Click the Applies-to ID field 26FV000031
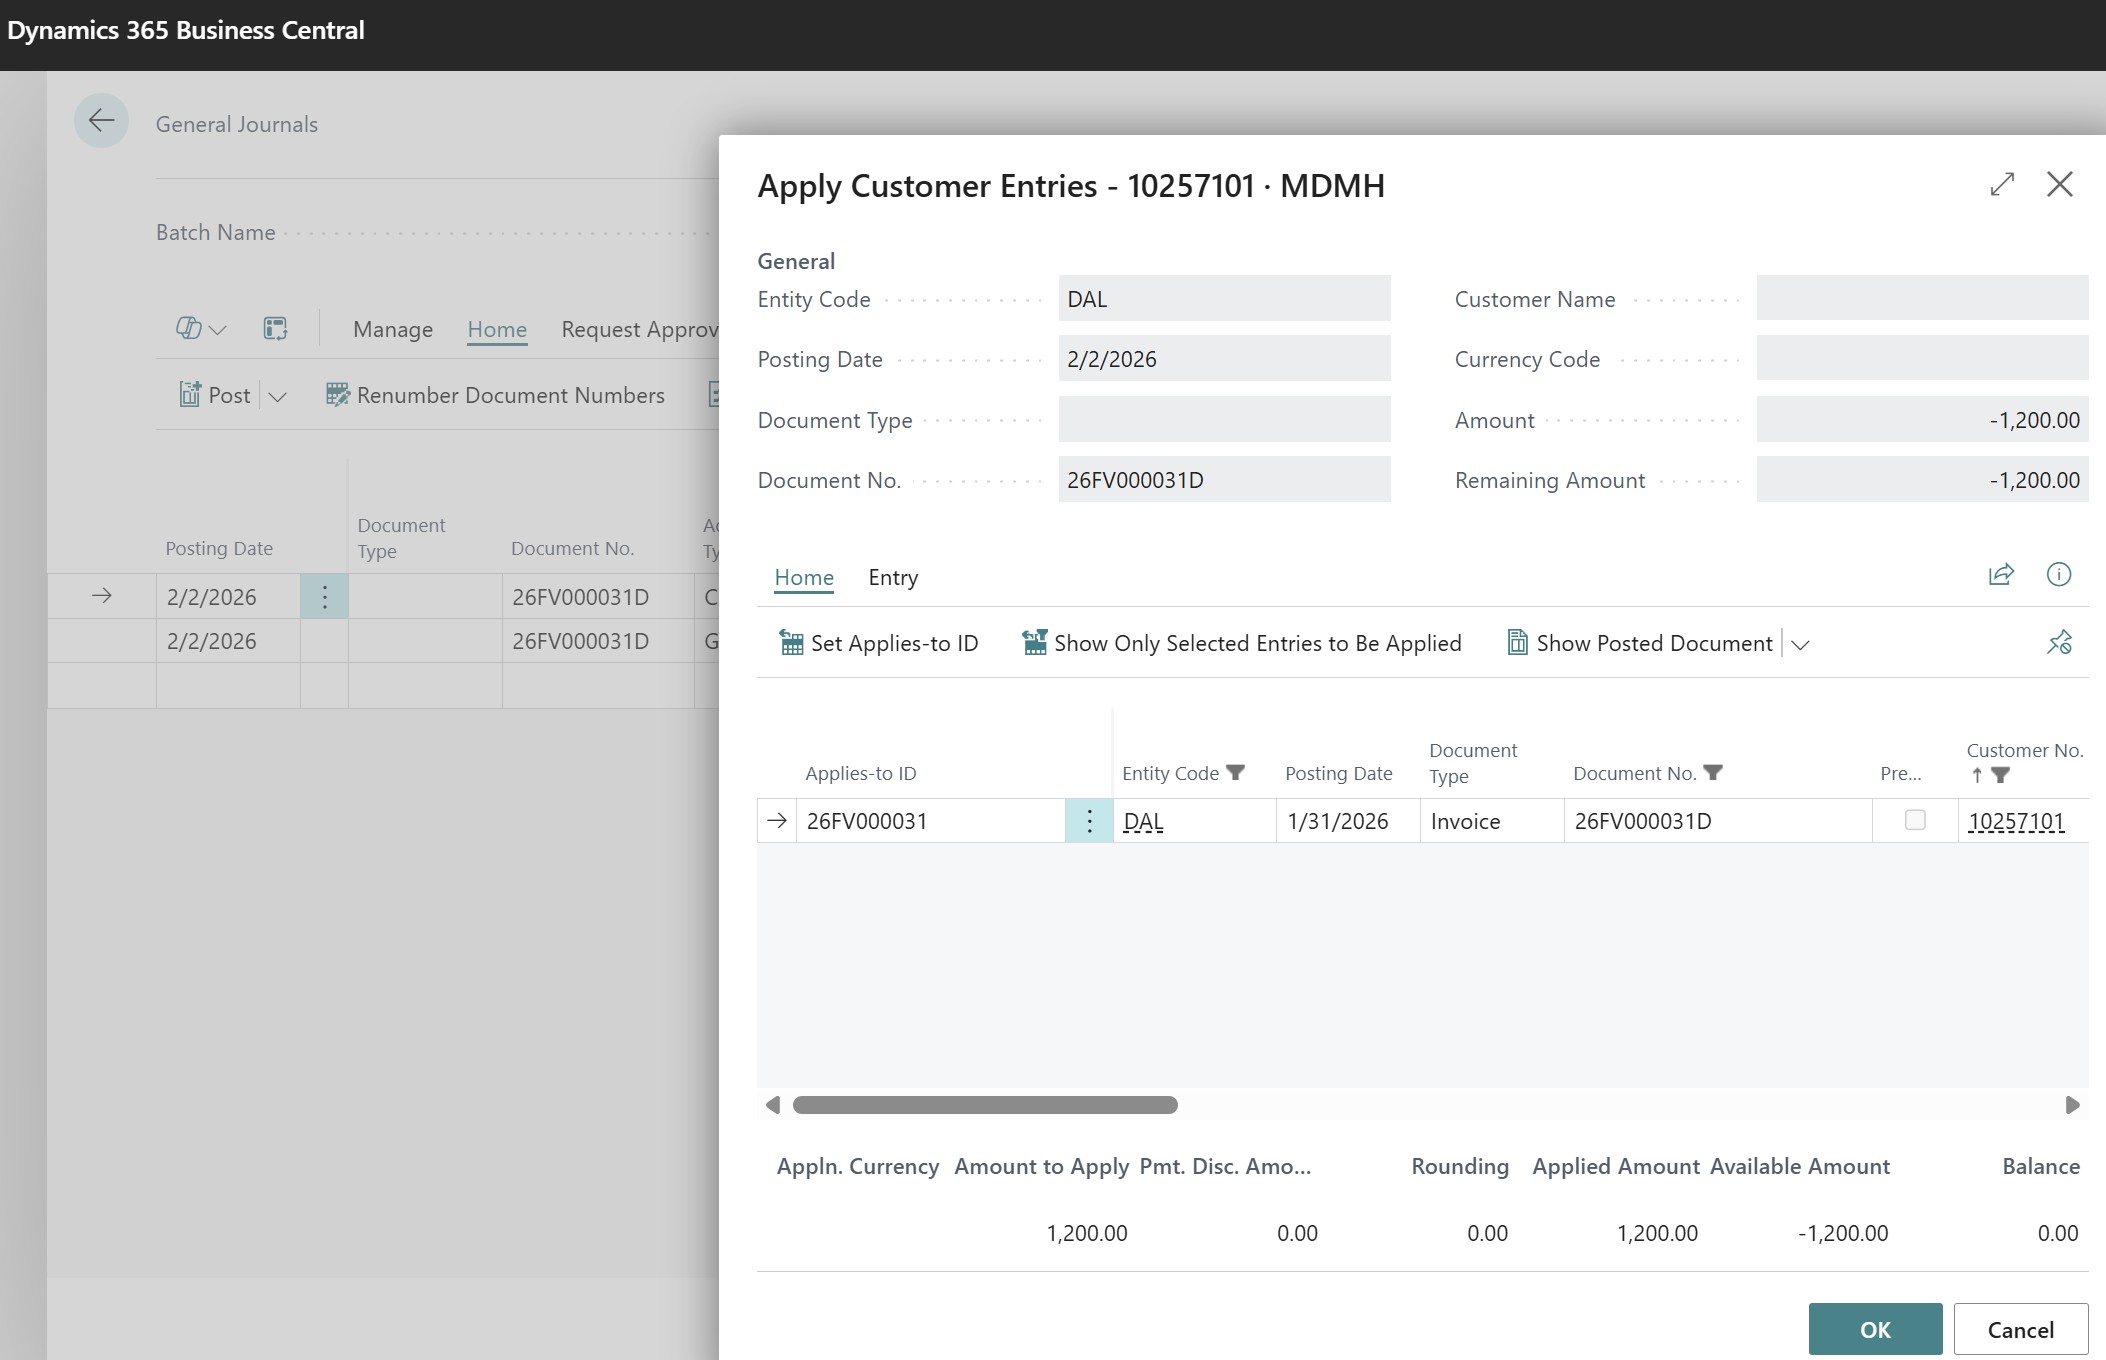Image resolution: width=2106 pixels, height=1360 pixels. click(930, 821)
